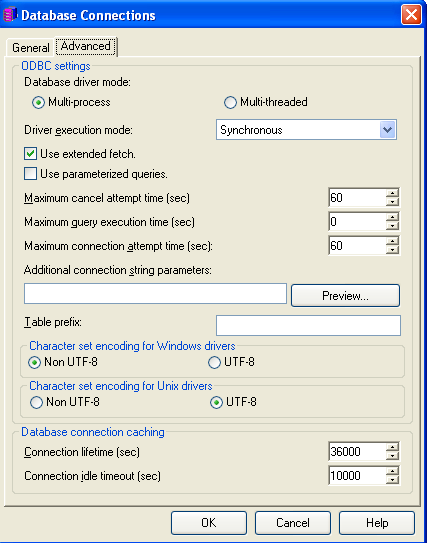Decrease maximum query execution time
Viewport: 427px width, 543px height.
click(x=392, y=226)
